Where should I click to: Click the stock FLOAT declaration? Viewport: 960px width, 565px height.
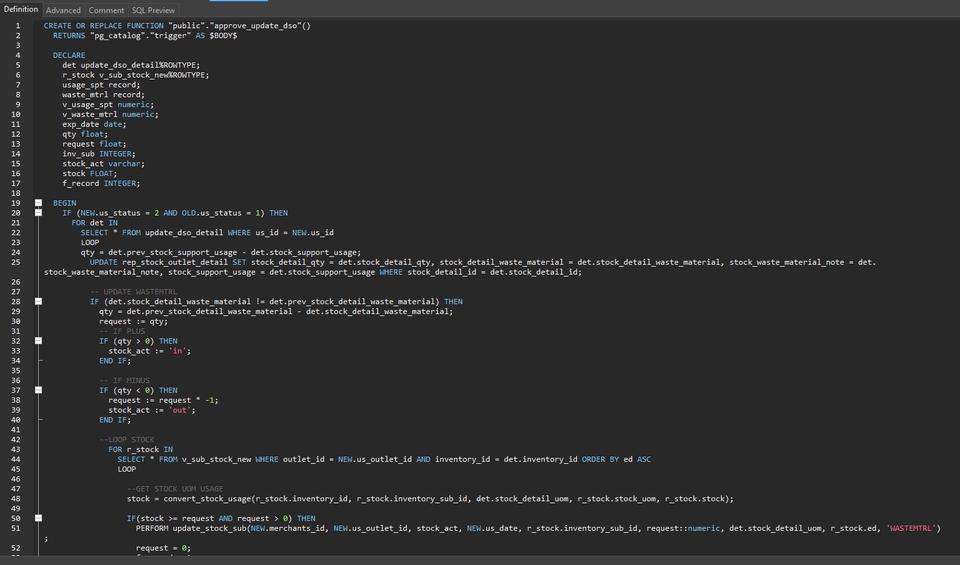pos(89,173)
